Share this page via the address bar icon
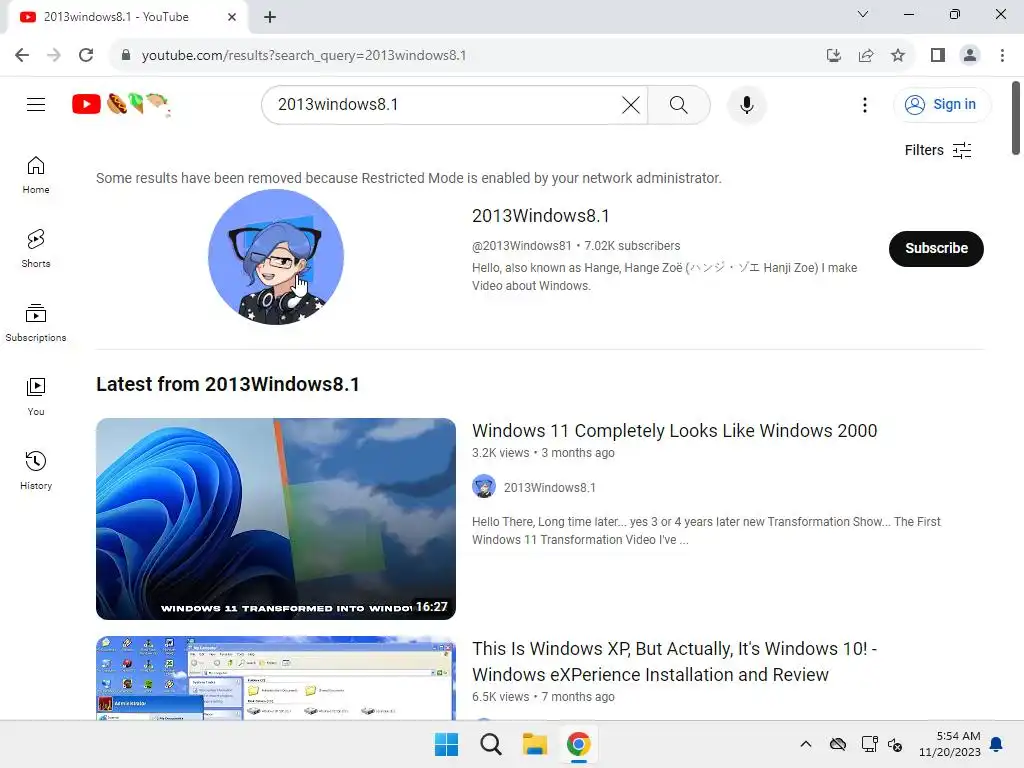The height and width of the screenshot is (768, 1024). tap(866, 55)
